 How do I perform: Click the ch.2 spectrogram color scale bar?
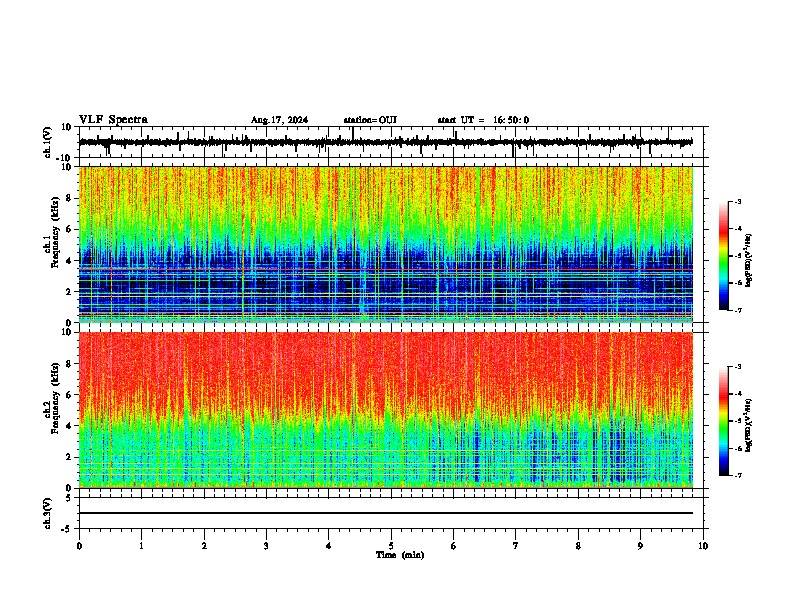tap(724, 421)
